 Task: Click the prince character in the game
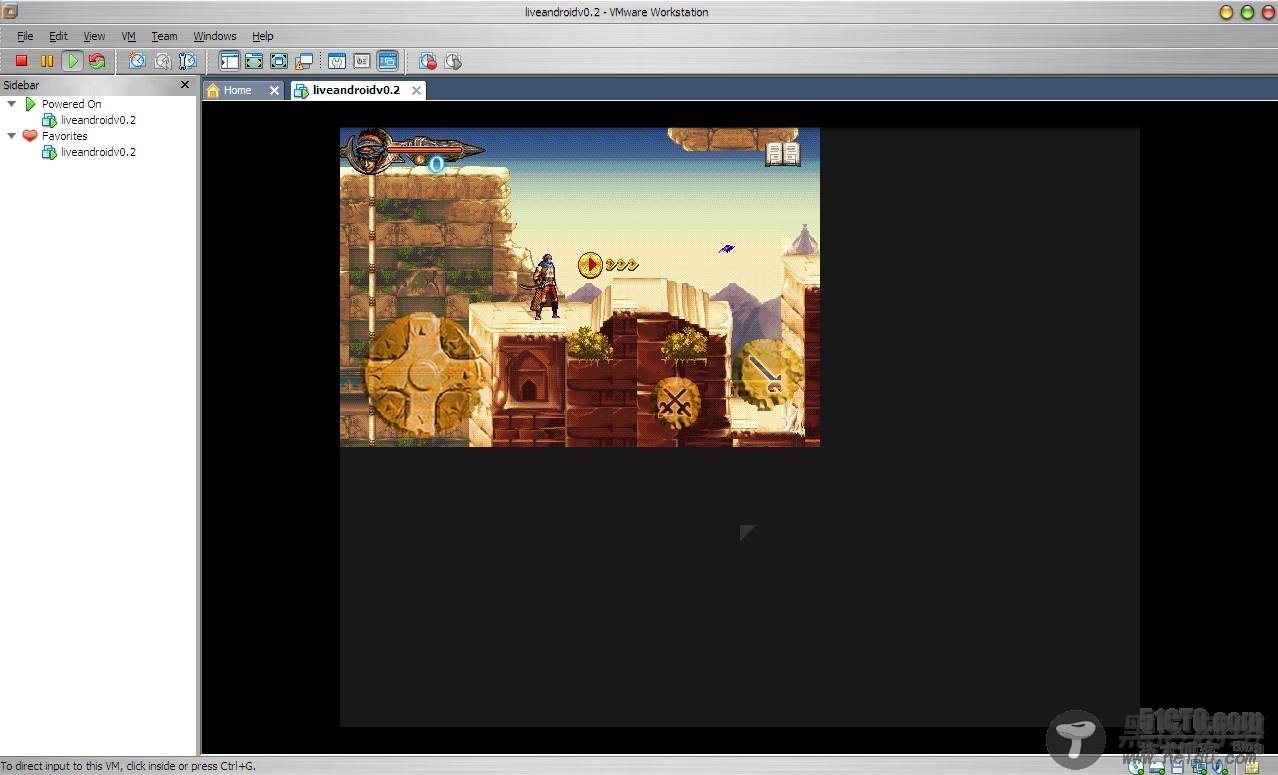tap(545, 287)
